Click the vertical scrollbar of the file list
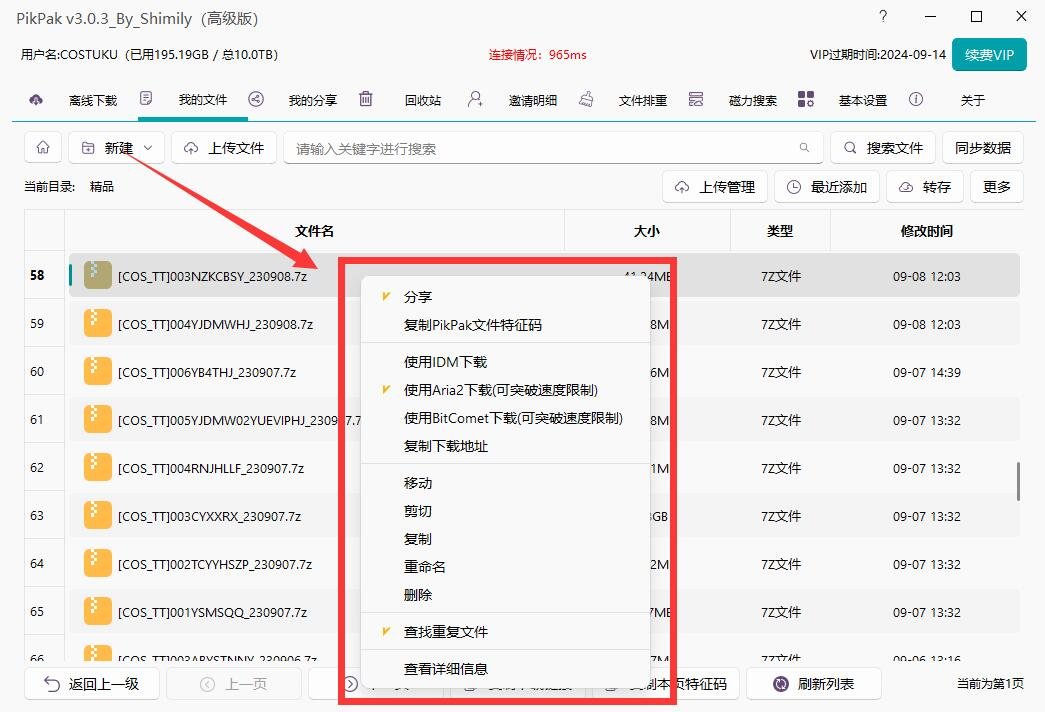 pyautogui.click(x=1018, y=481)
